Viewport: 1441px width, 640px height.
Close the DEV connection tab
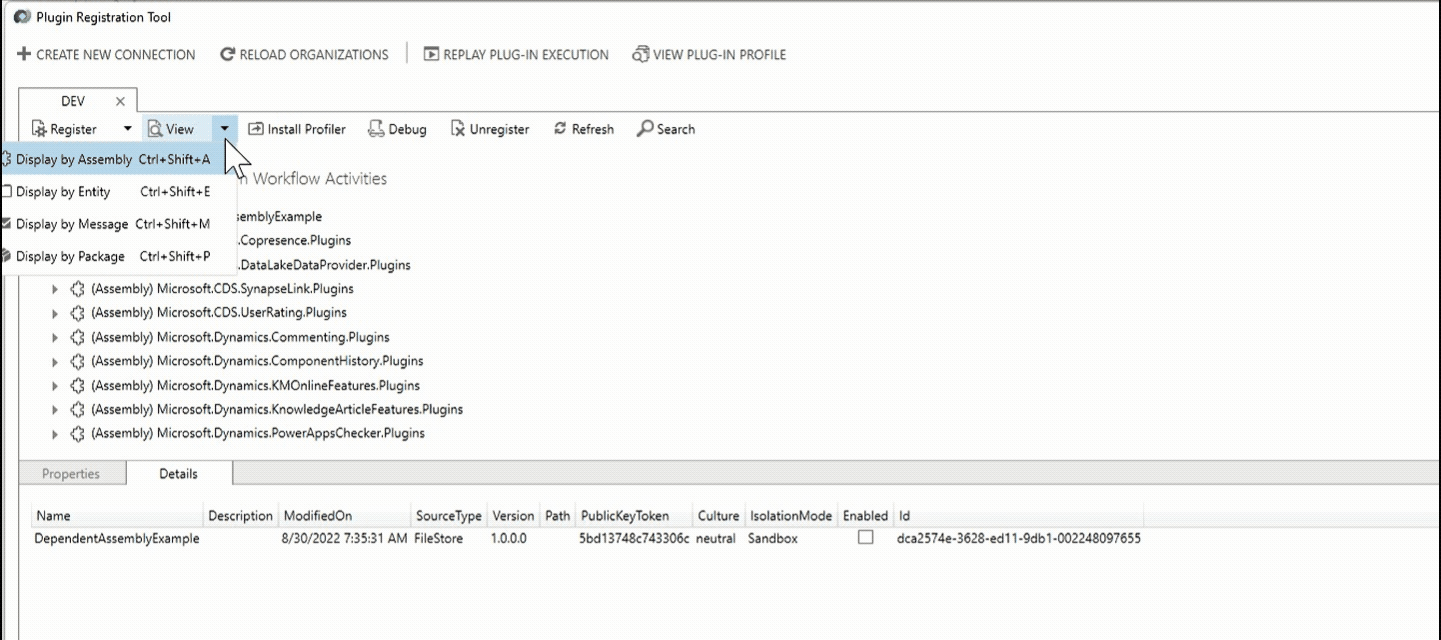(x=120, y=102)
